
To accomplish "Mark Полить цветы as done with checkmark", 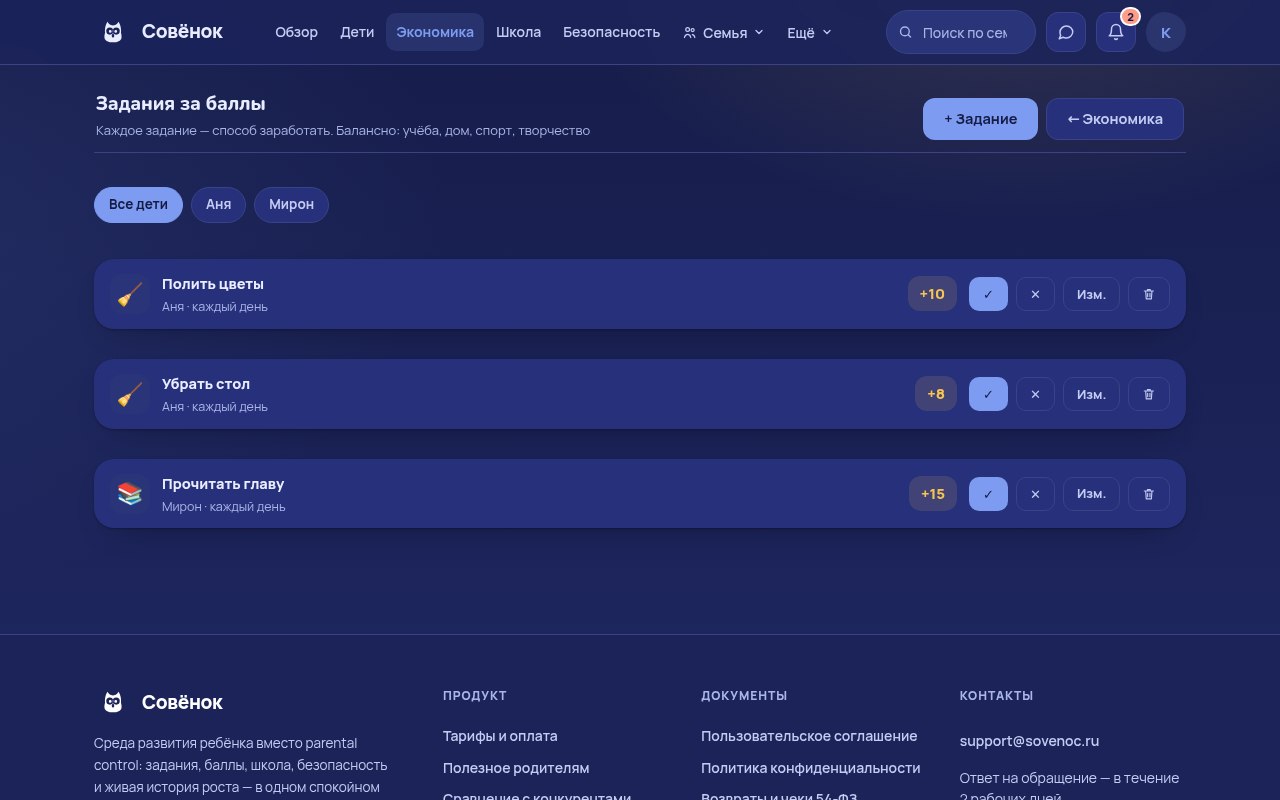I will pos(988,294).
